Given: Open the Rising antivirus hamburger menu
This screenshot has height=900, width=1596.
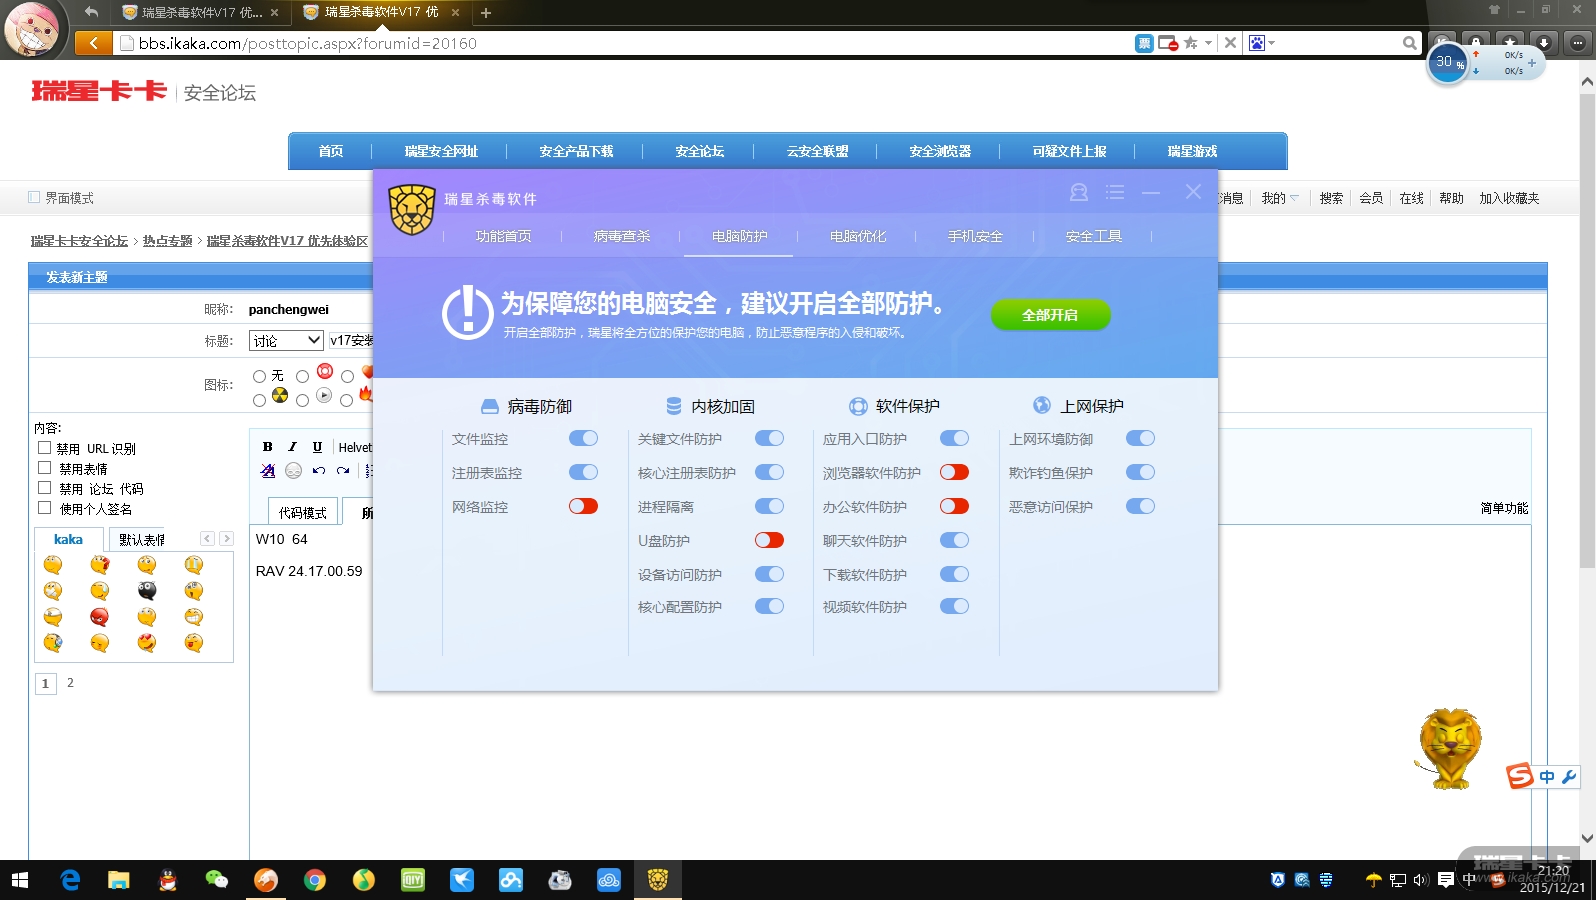Looking at the screenshot, I should 1115,192.
